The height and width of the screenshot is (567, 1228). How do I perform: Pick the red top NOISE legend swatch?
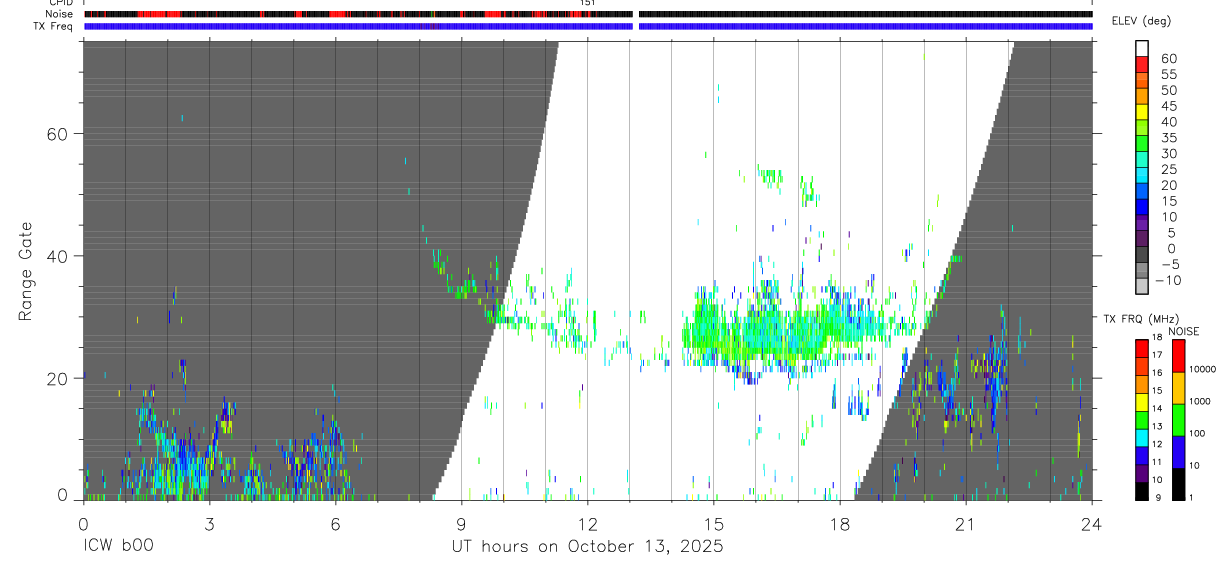[x=1178, y=356]
